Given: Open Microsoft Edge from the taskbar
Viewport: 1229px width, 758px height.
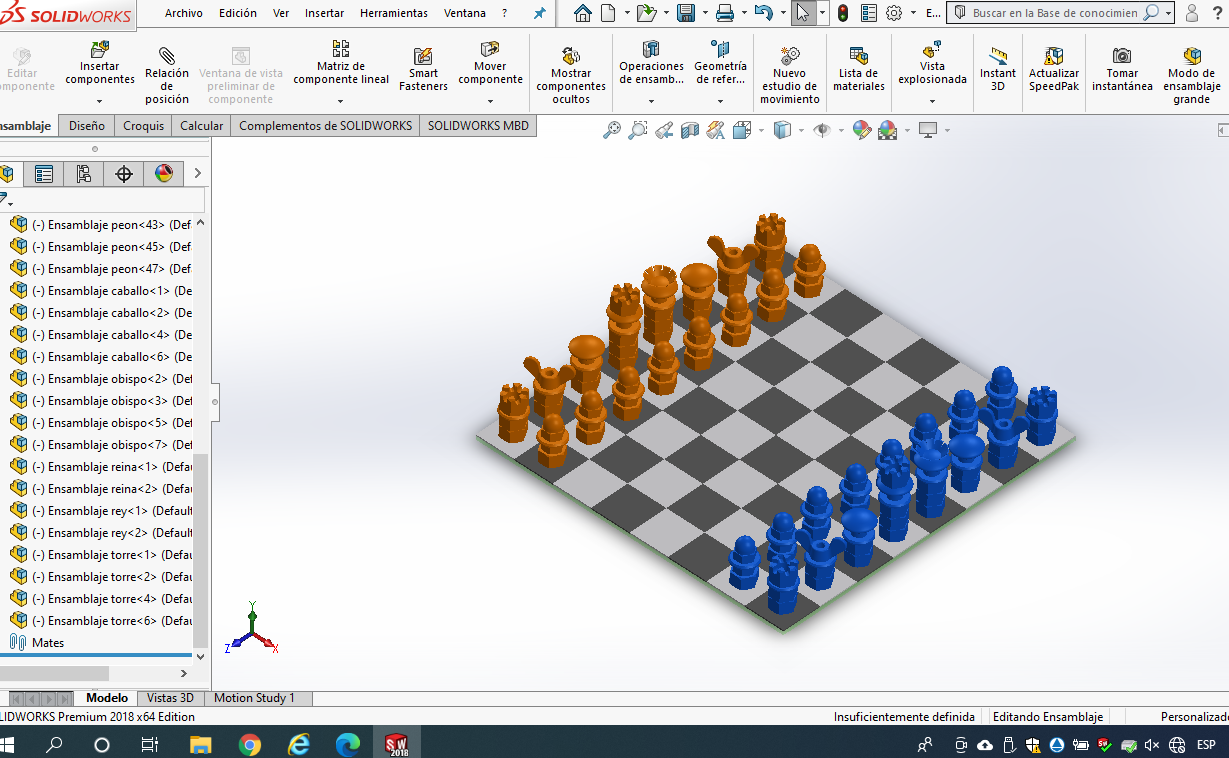Looking at the screenshot, I should pyautogui.click(x=347, y=744).
